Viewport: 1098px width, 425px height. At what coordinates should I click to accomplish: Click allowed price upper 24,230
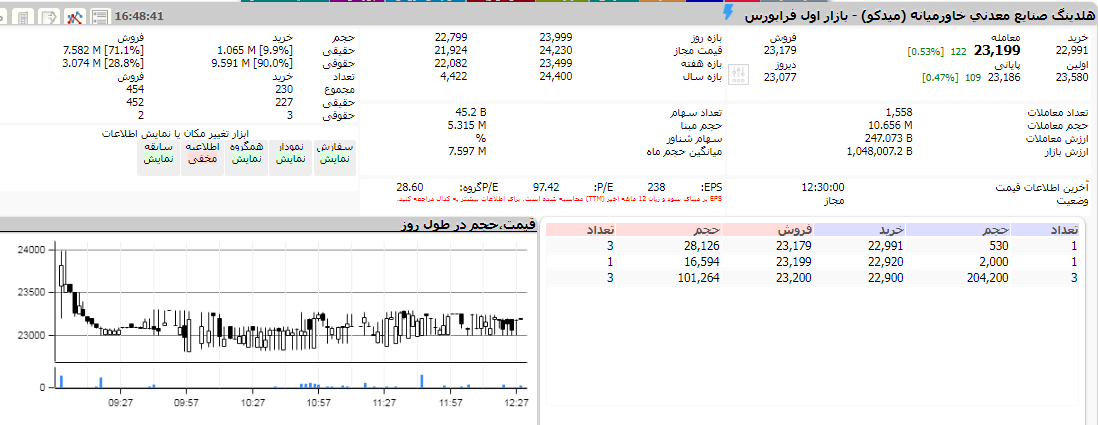[x=556, y=50]
